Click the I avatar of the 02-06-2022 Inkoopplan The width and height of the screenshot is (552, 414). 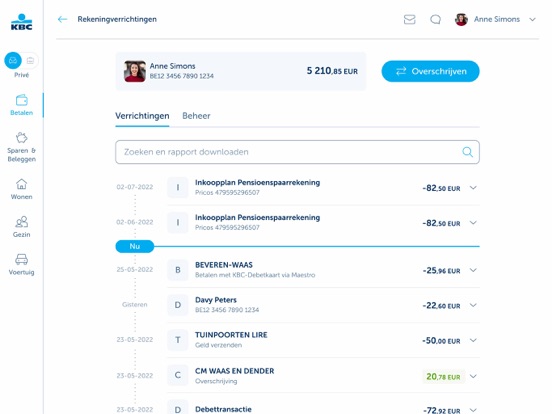pyautogui.click(x=178, y=222)
